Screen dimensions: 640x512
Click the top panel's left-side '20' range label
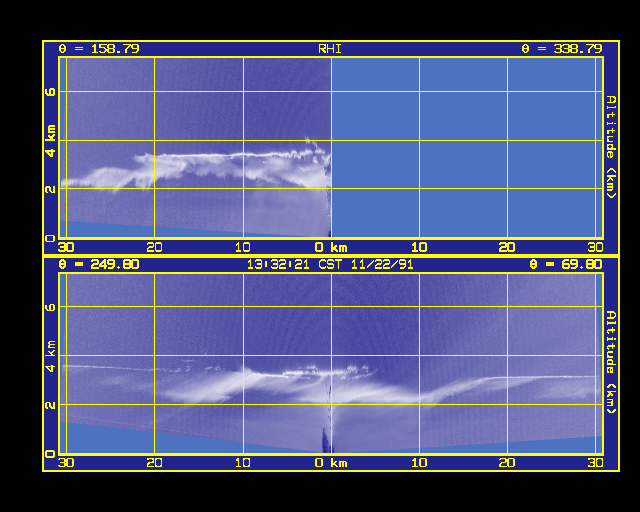coord(154,247)
